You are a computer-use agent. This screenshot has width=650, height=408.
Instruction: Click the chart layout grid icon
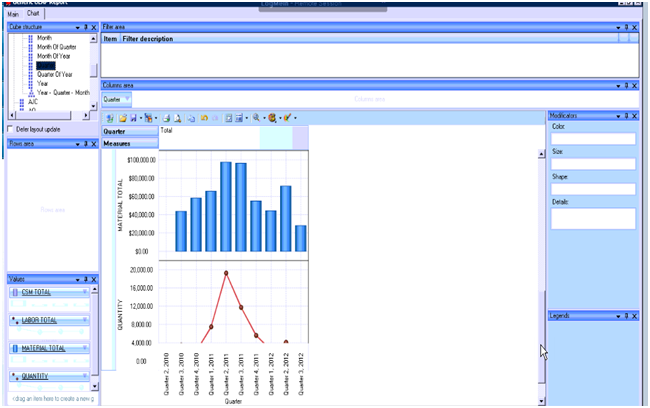239,119
